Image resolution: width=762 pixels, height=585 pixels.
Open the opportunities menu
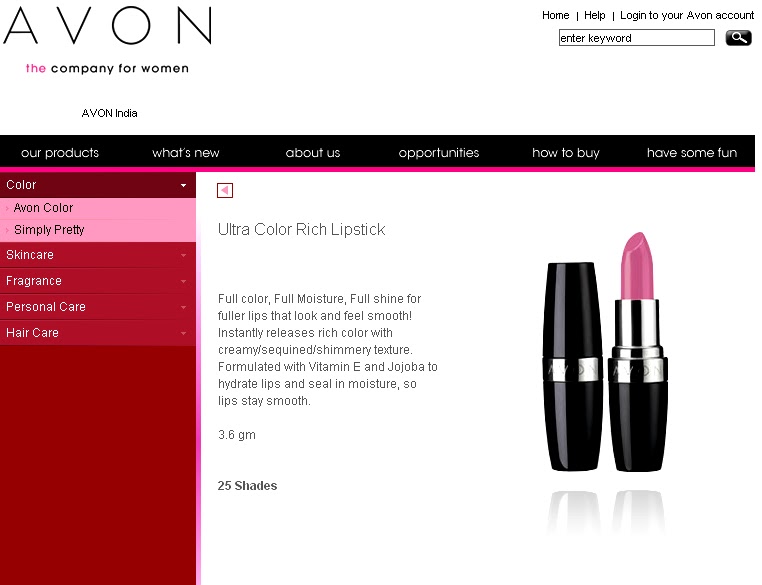(439, 153)
